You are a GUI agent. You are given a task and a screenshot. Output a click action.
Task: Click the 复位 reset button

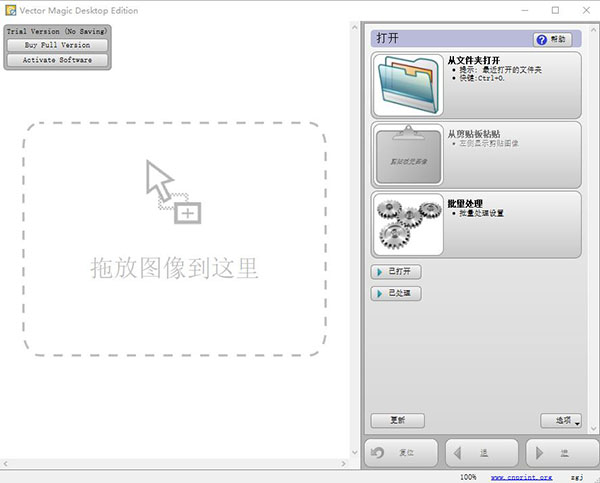coord(401,453)
